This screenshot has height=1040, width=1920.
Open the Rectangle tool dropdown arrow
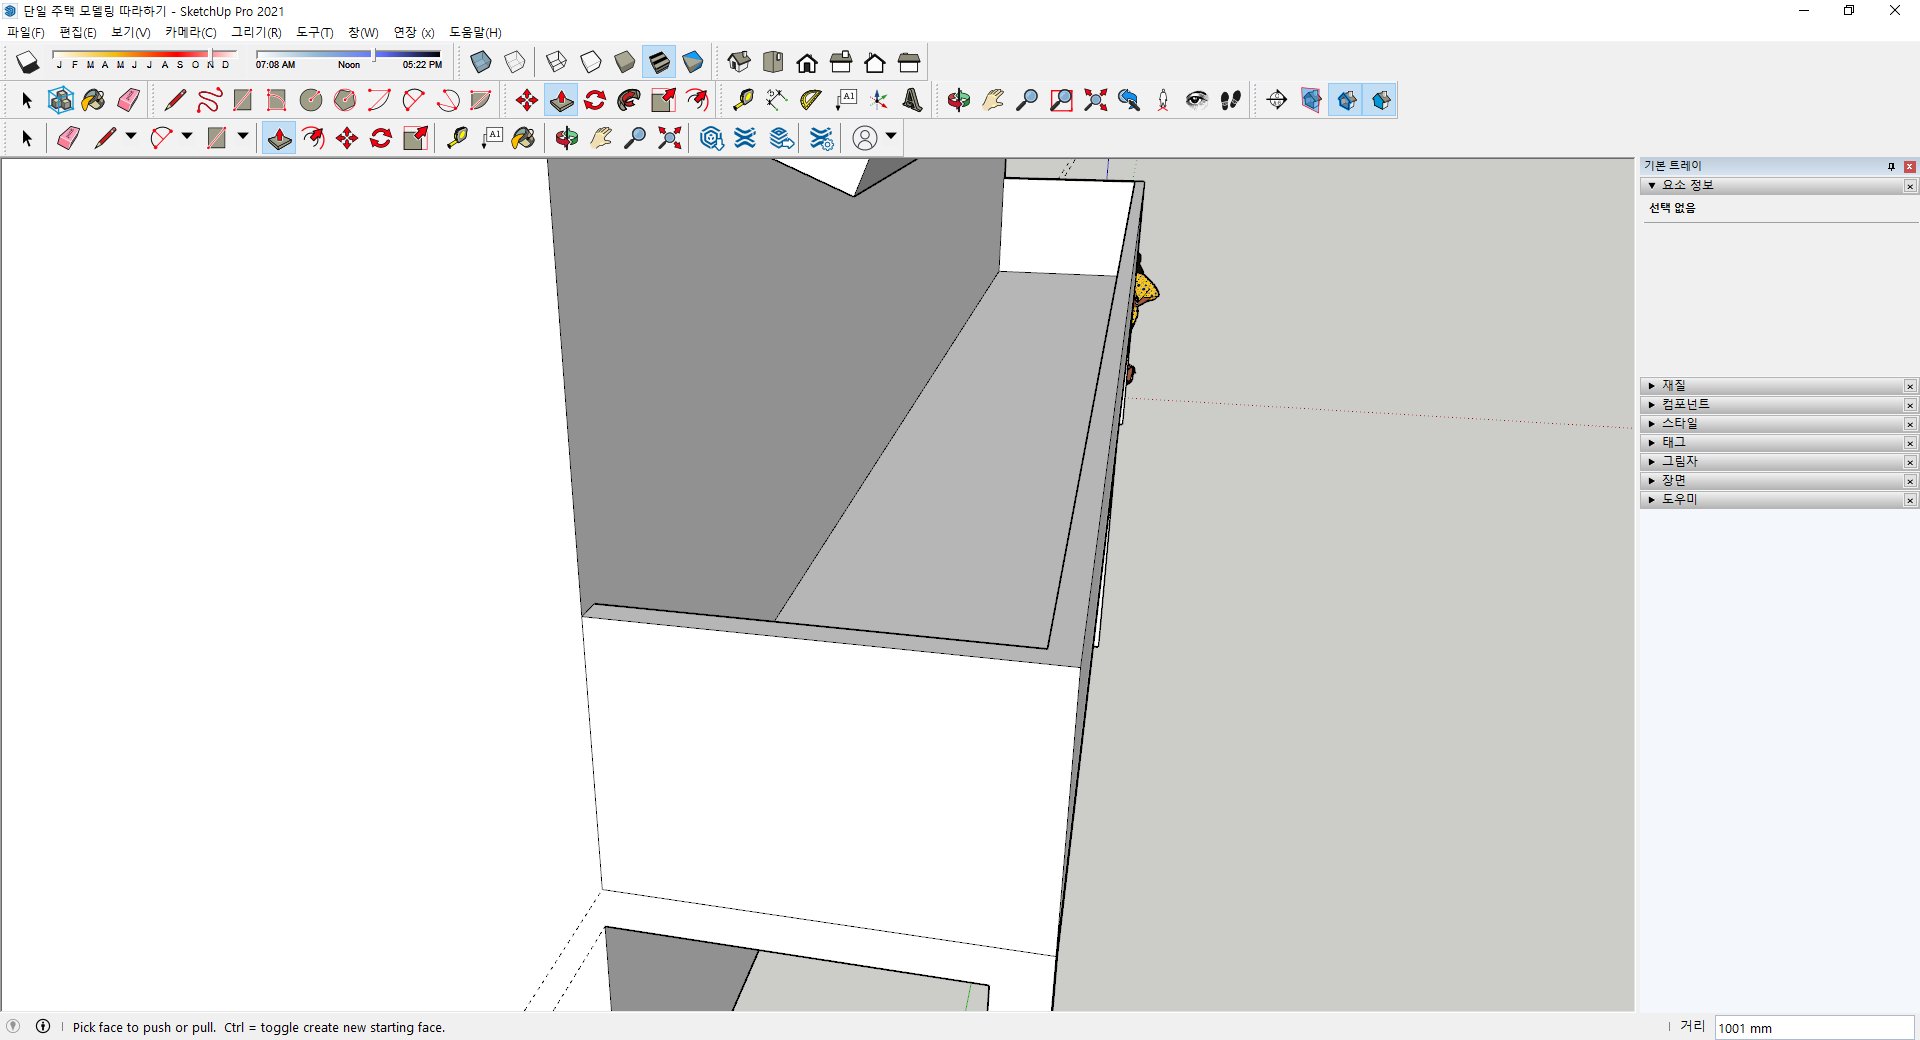coord(243,137)
